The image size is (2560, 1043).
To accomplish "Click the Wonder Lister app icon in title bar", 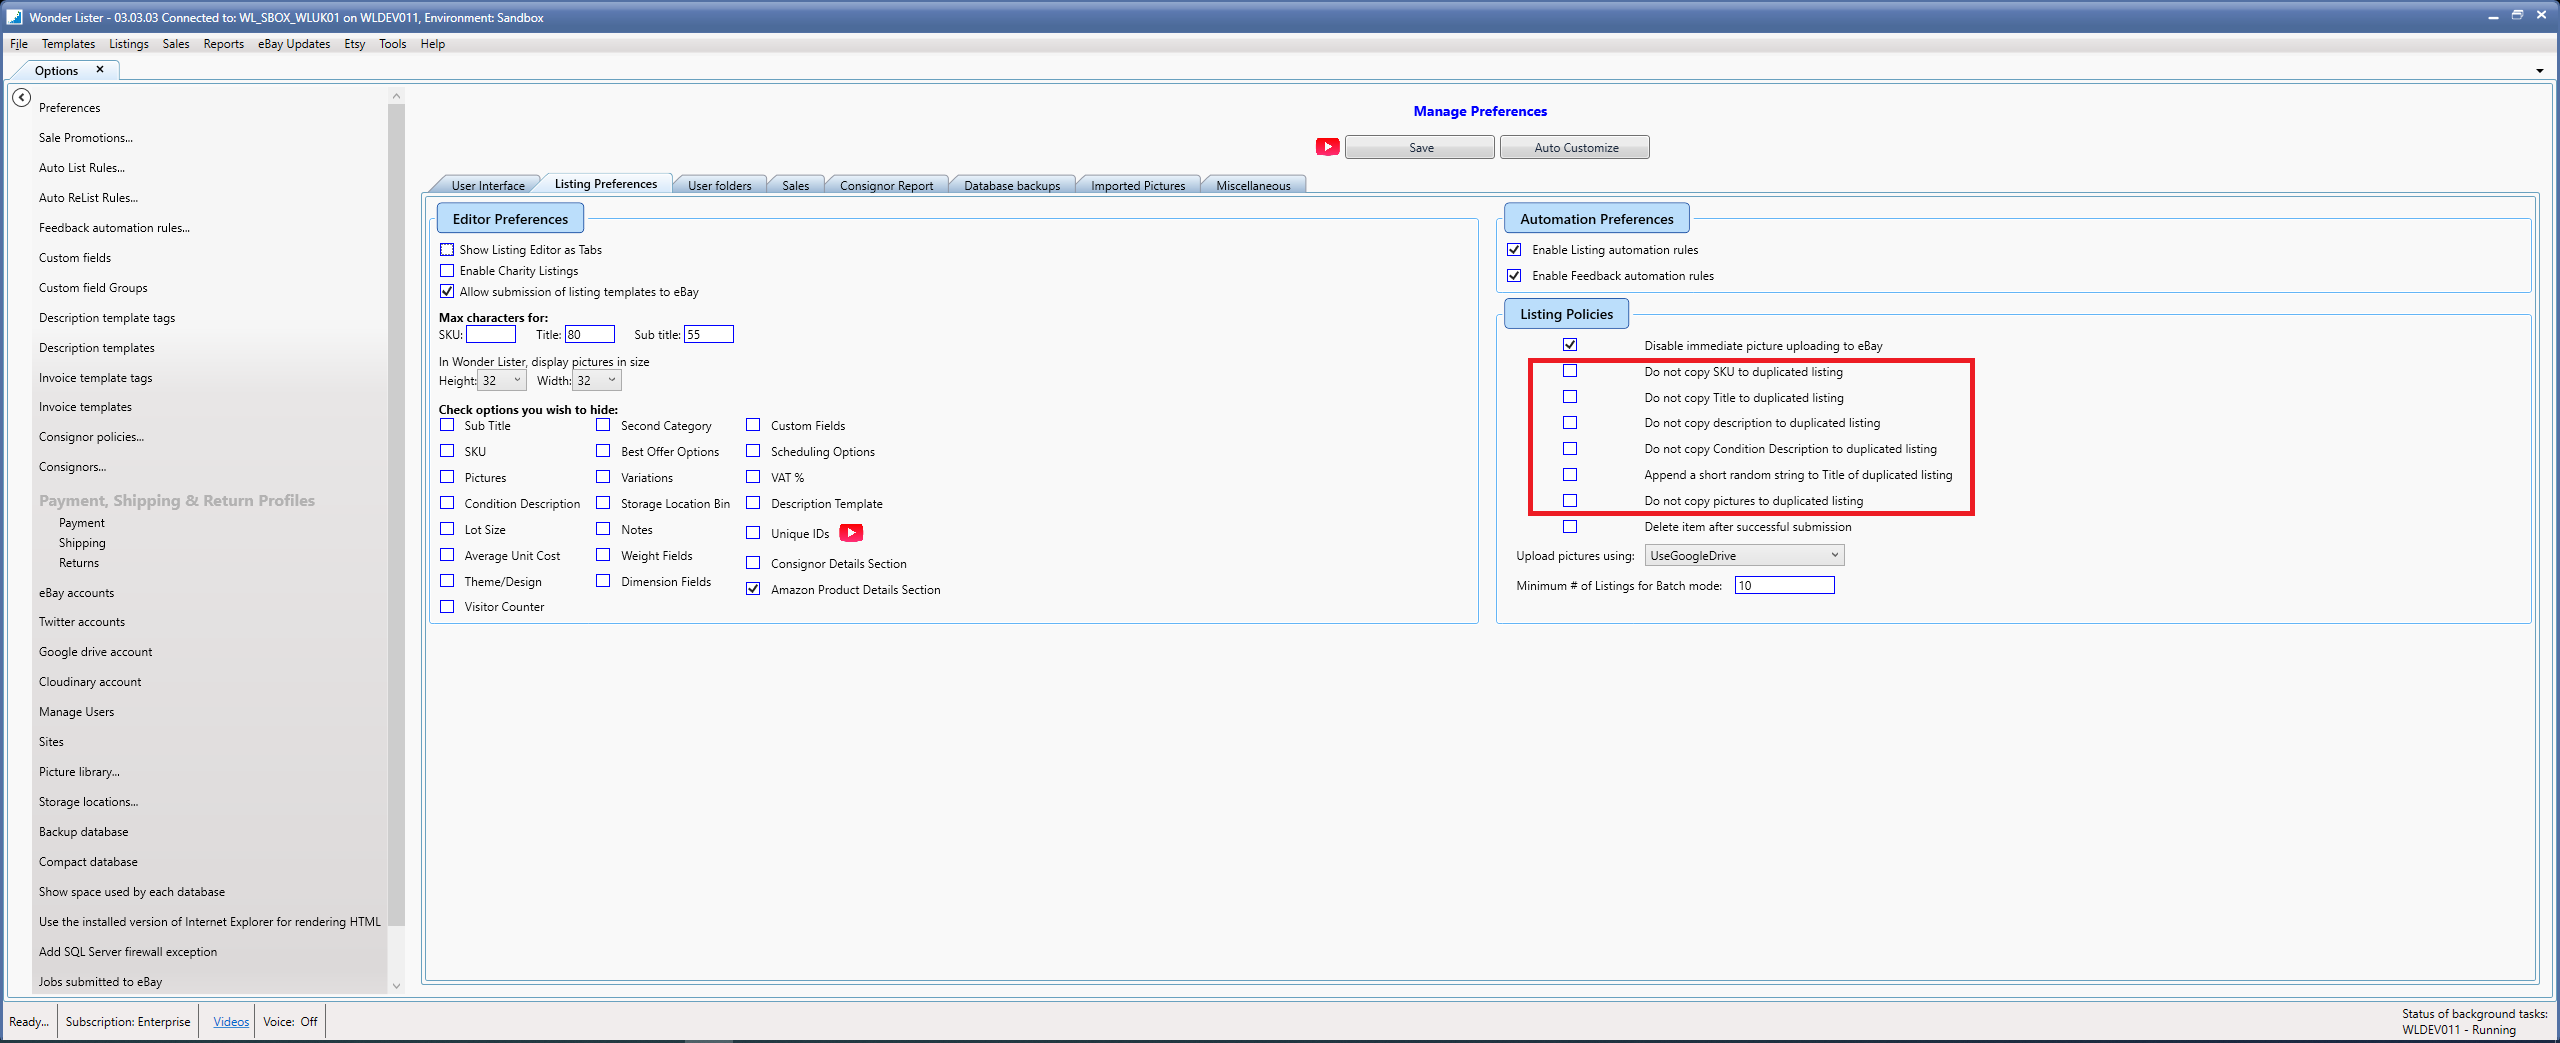I will point(14,17).
